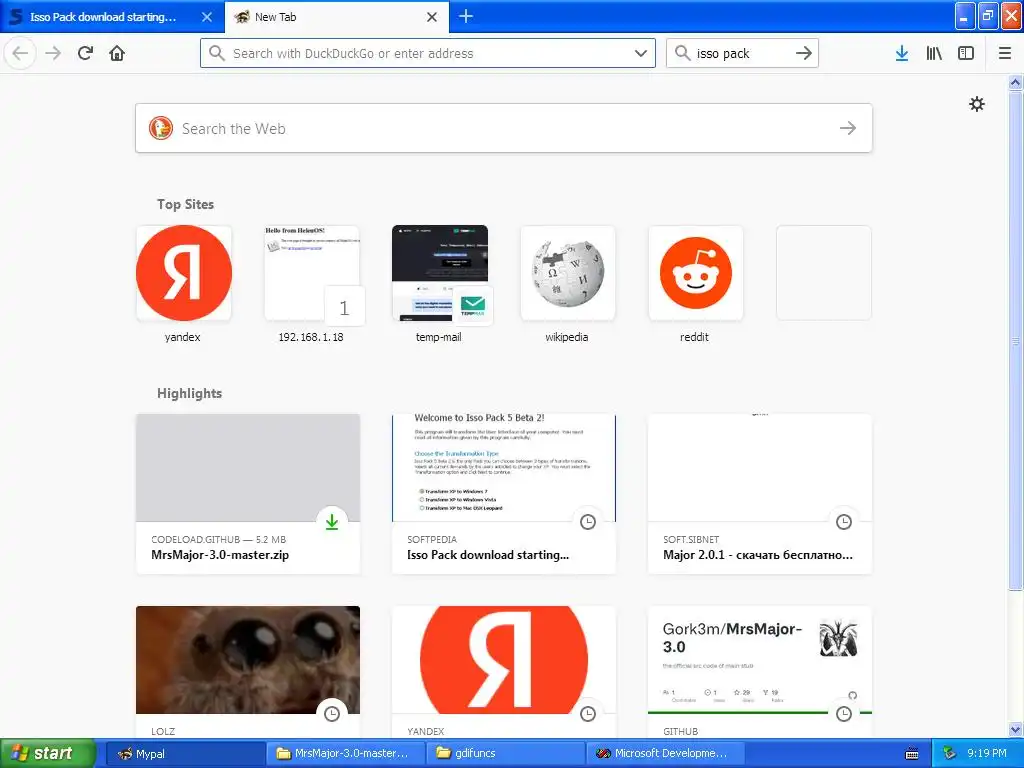The width and height of the screenshot is (1024, 768).
Task: Reload the current page
Action: [85, 53]
